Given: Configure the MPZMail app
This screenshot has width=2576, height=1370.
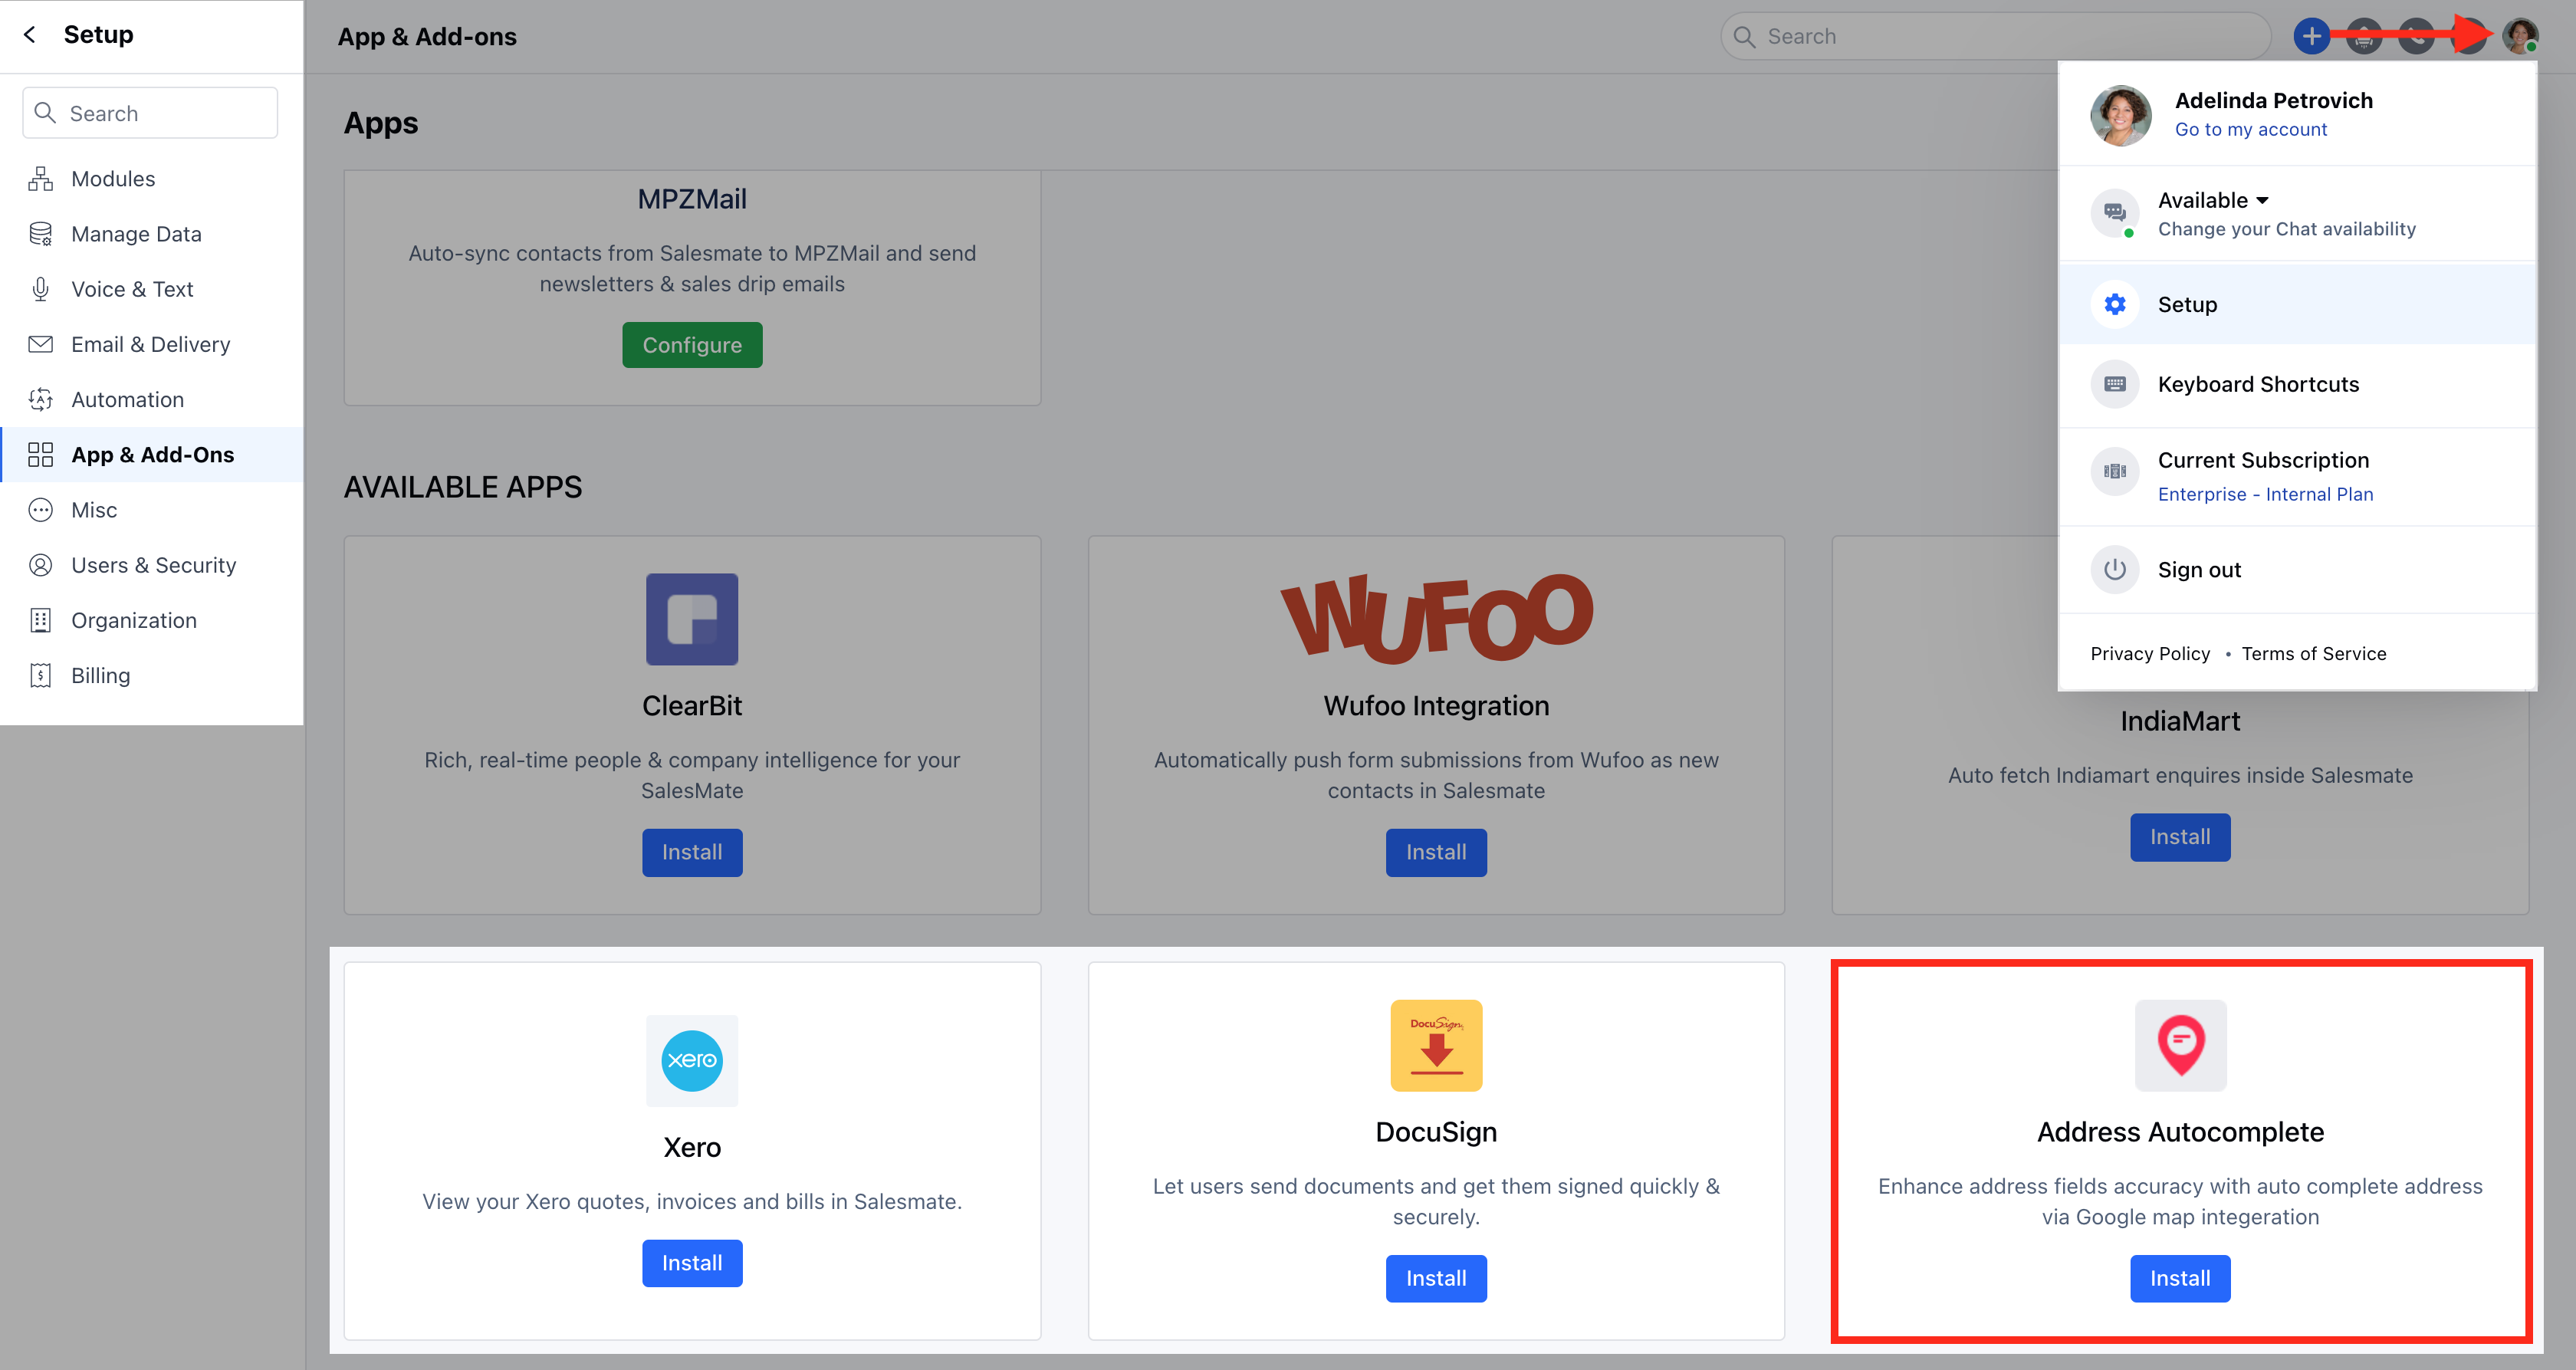Looking at the screenshot, I should point(691,344).
